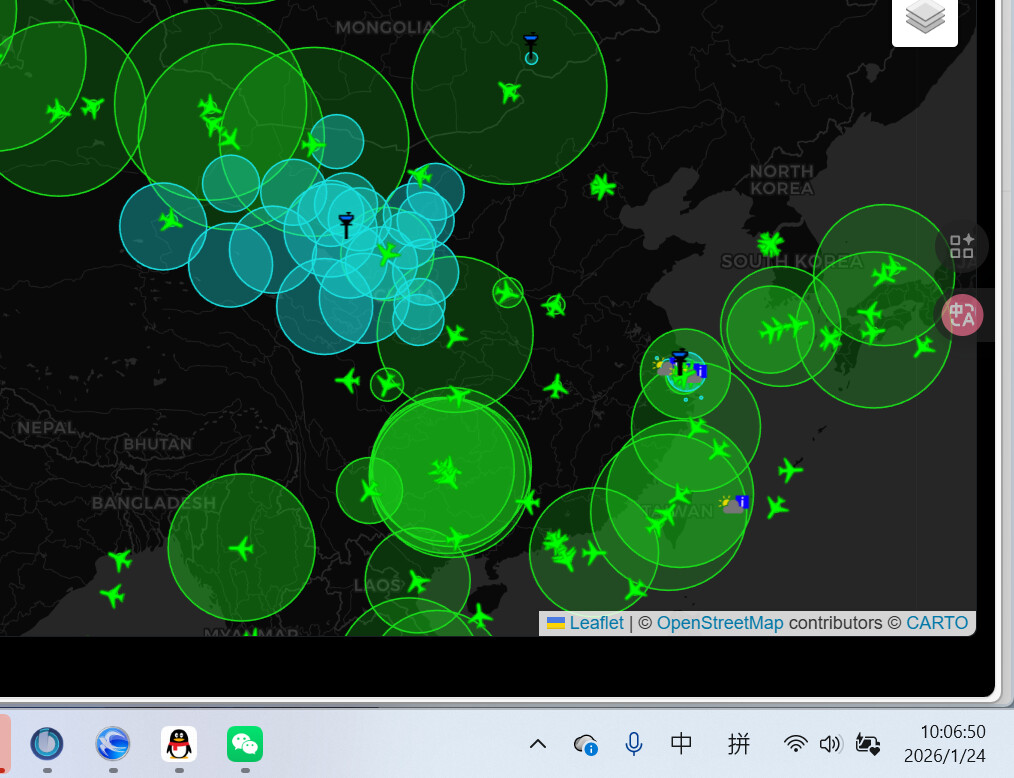Open the Wi-Fi network flyout

pyautogui.click(x=796, y=743)
